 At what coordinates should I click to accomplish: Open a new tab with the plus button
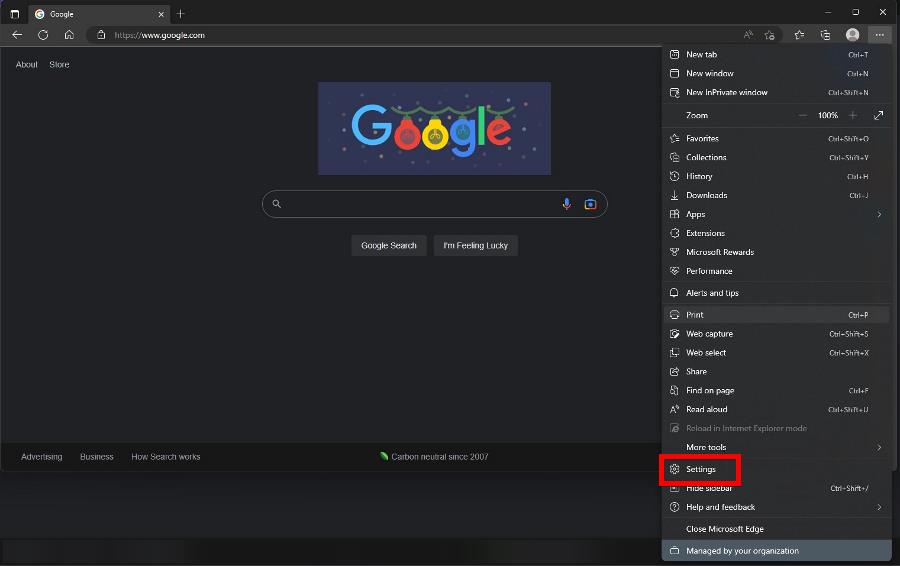tap(180, 14)
